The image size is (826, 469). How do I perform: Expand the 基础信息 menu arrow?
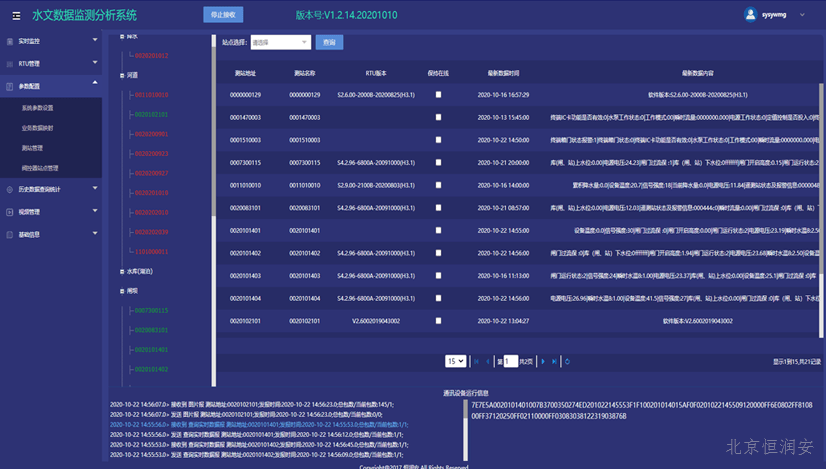point(95,233)
